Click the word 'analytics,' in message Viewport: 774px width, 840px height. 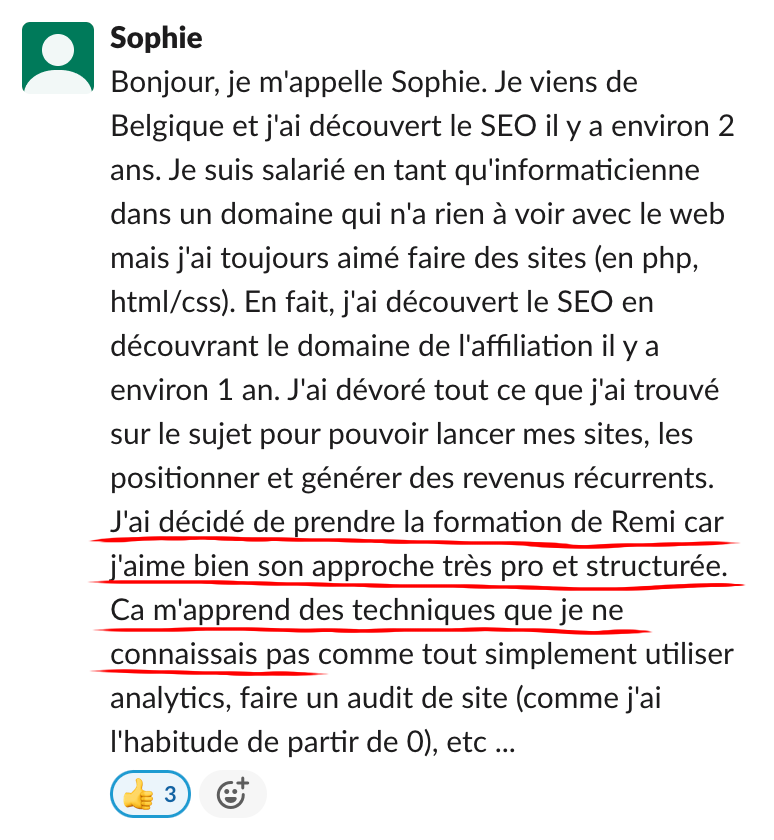pyautogui.click(x=171, y=699)
